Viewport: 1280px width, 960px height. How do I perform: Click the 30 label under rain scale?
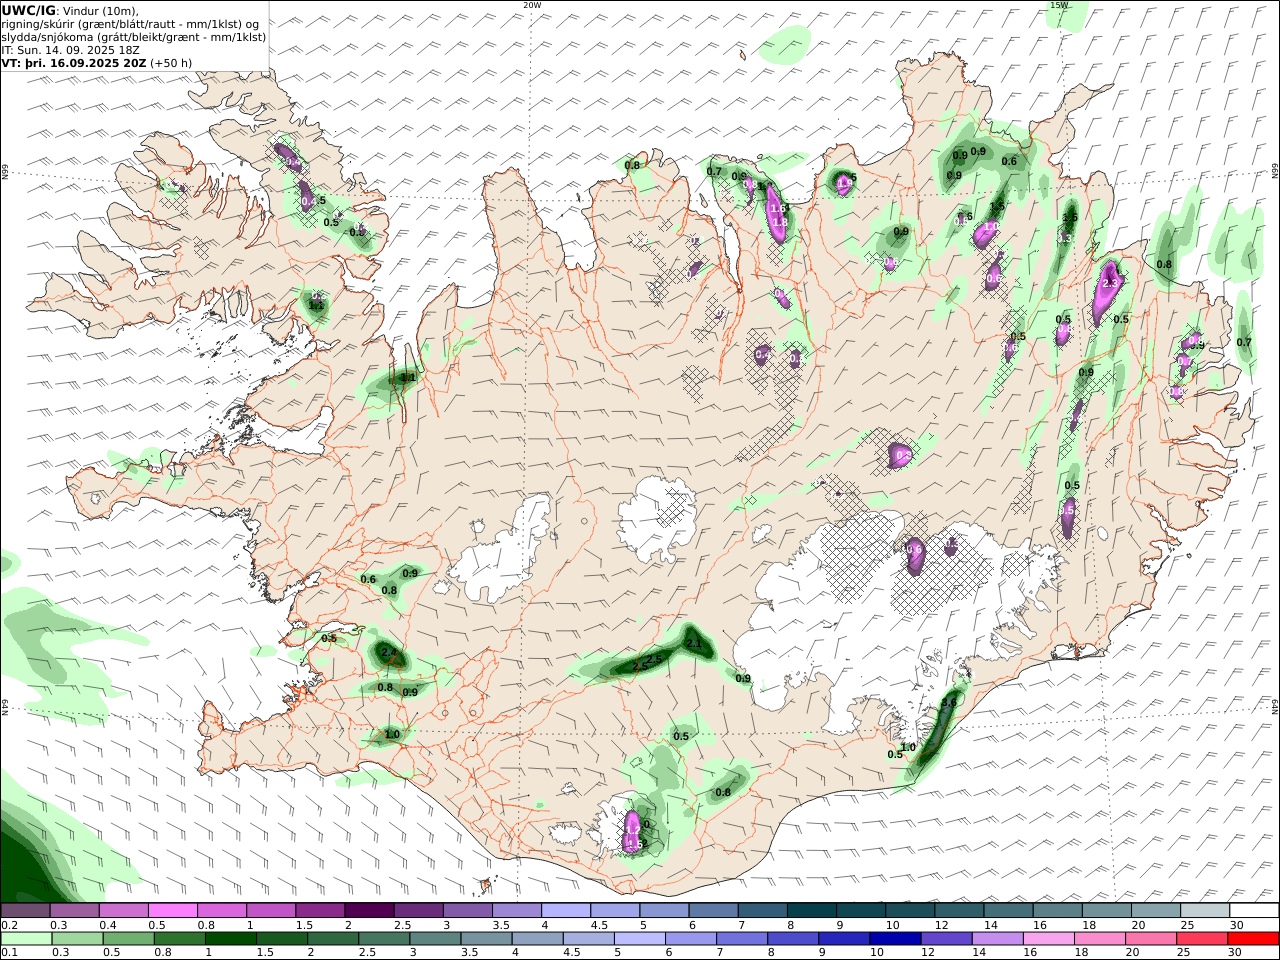pos(1235,953)
